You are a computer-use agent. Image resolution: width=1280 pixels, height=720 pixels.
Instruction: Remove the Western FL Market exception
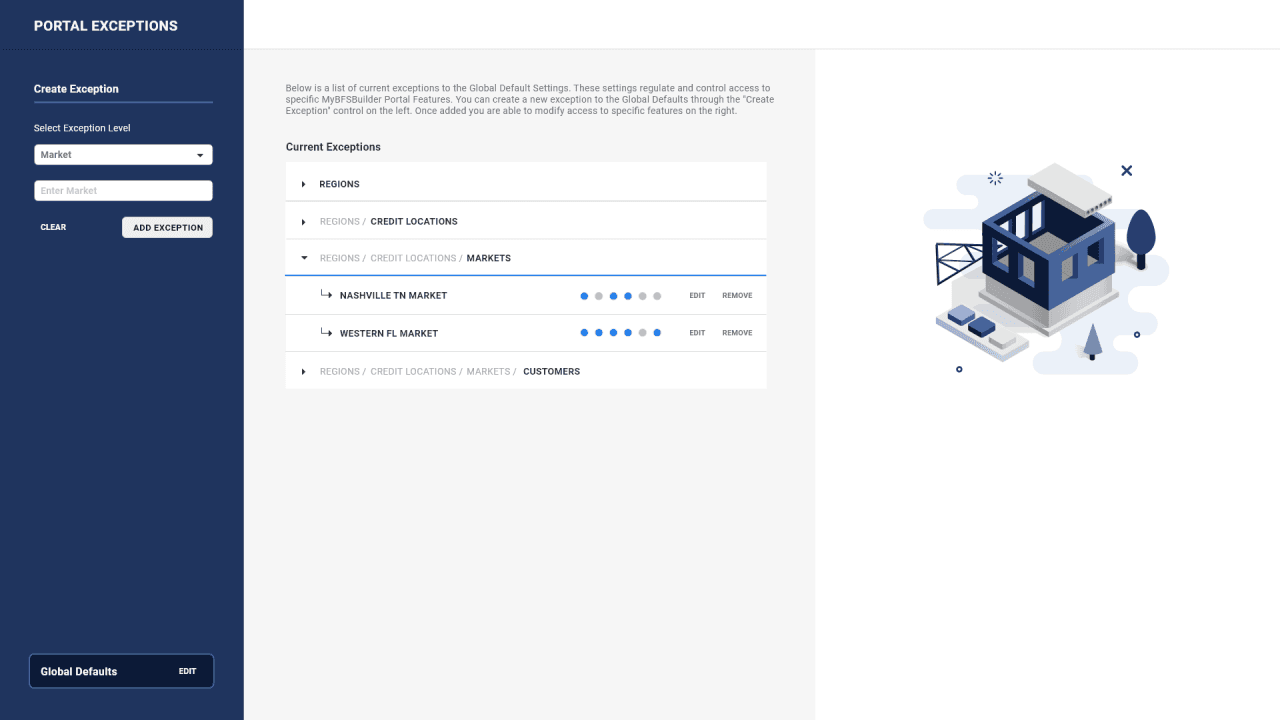tap(737, 333)
